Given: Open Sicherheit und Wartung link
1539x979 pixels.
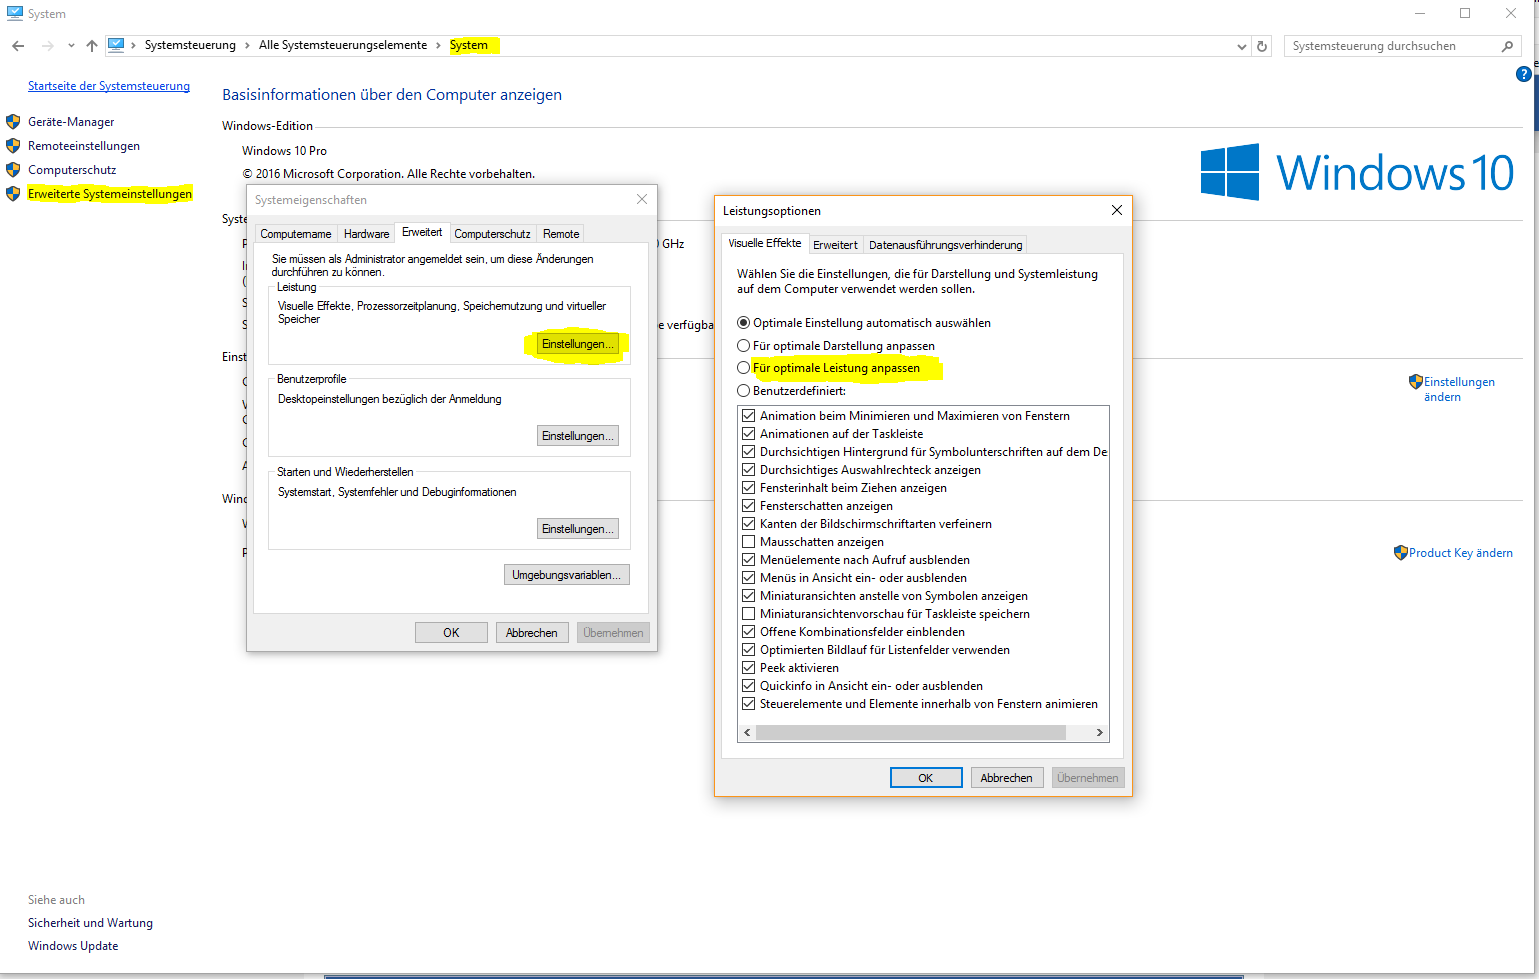Looking at the screenshot, I should [90, 923].
